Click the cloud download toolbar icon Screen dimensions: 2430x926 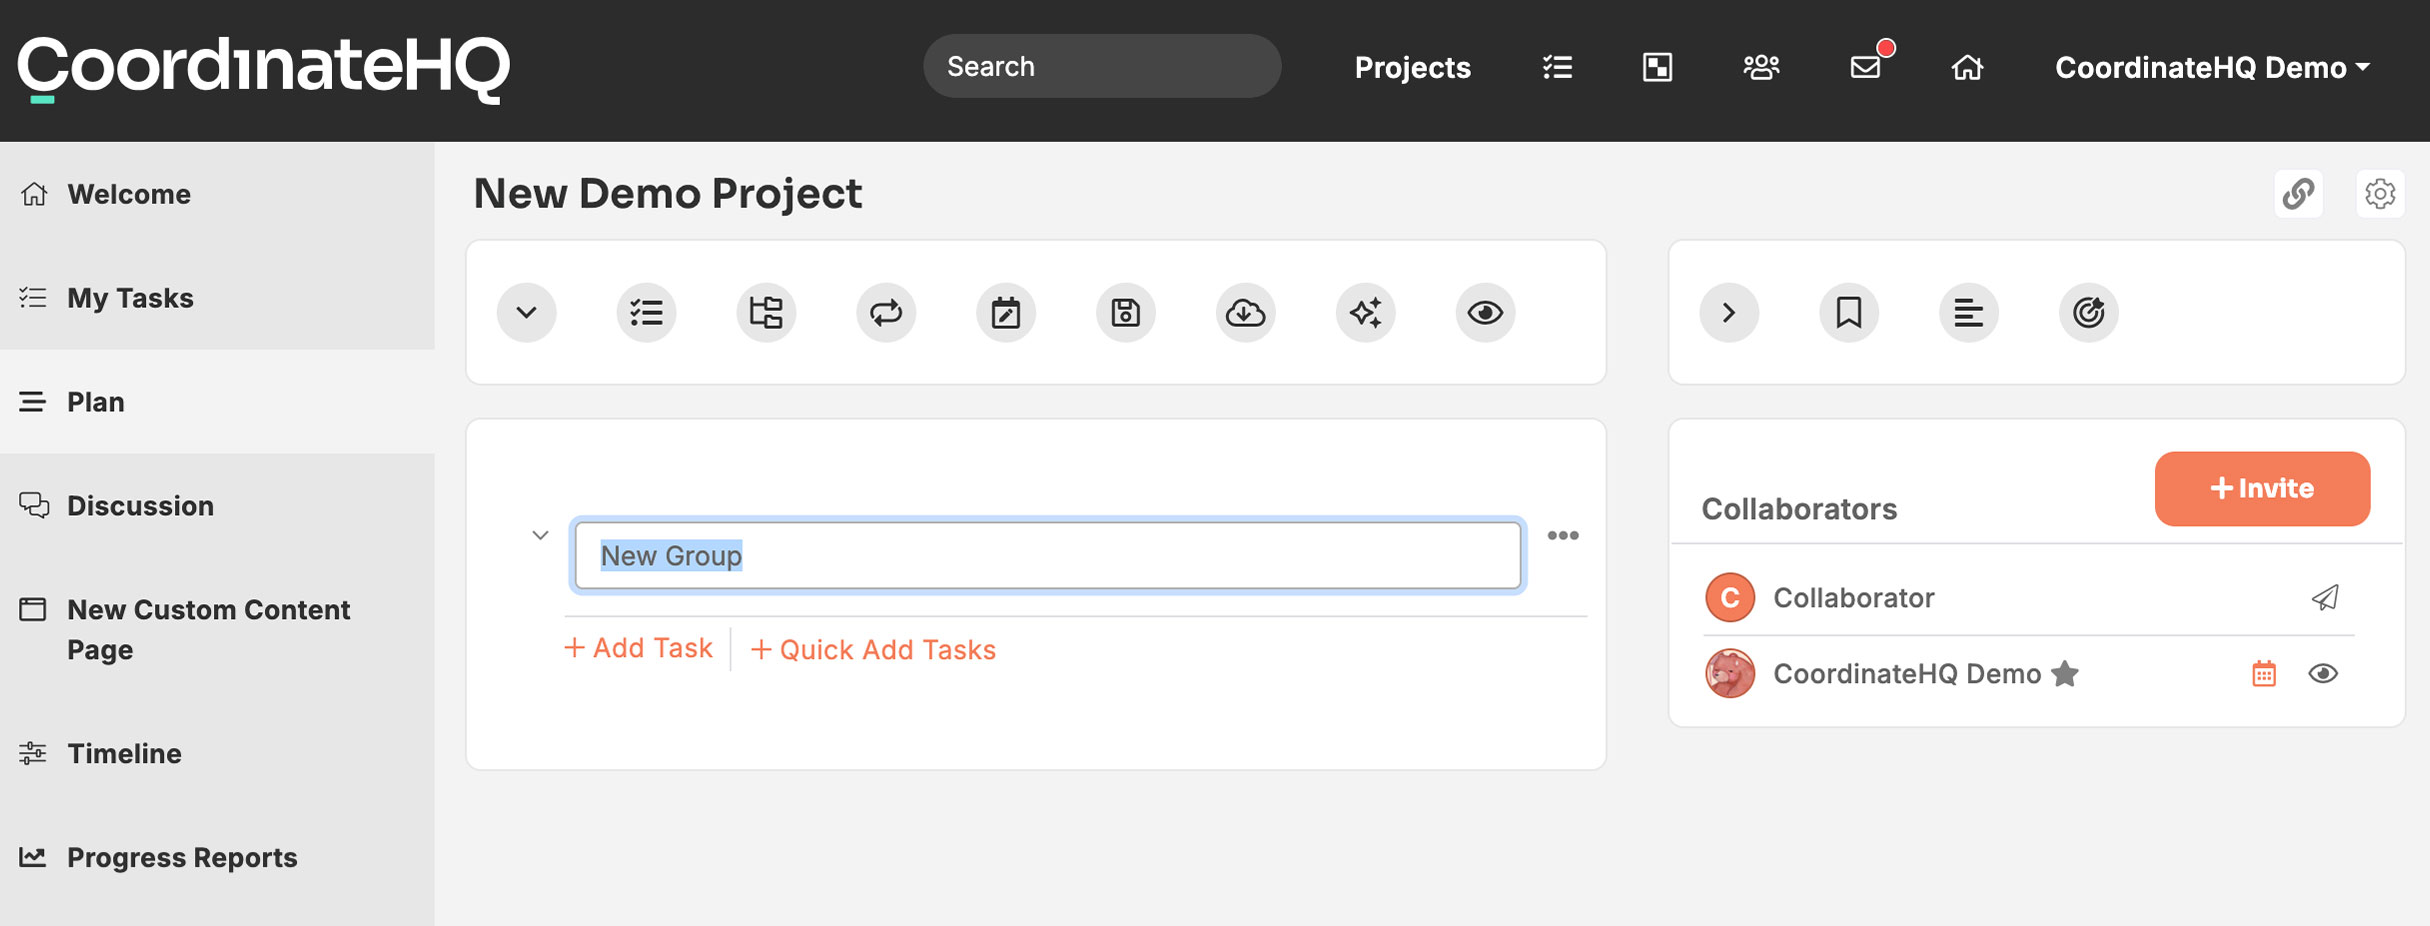[1246, 313]
